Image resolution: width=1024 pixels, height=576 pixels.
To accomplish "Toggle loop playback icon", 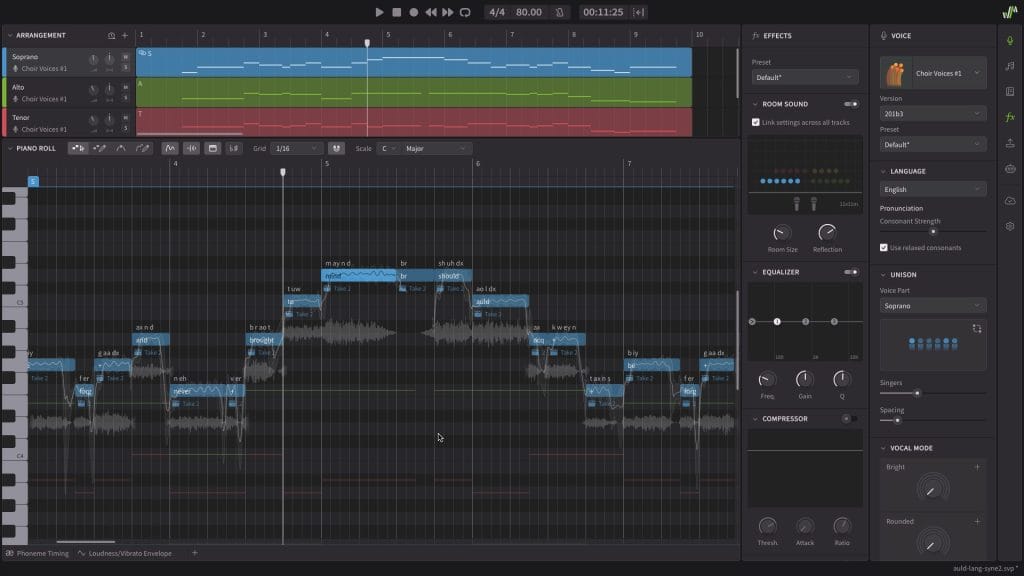I will point(465,12).
